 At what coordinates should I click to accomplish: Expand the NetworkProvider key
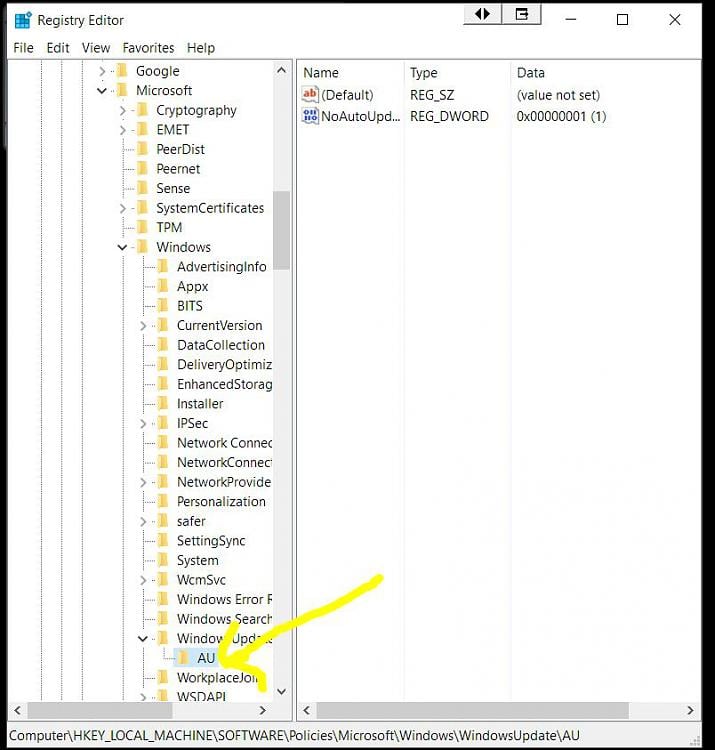[143, 483]
